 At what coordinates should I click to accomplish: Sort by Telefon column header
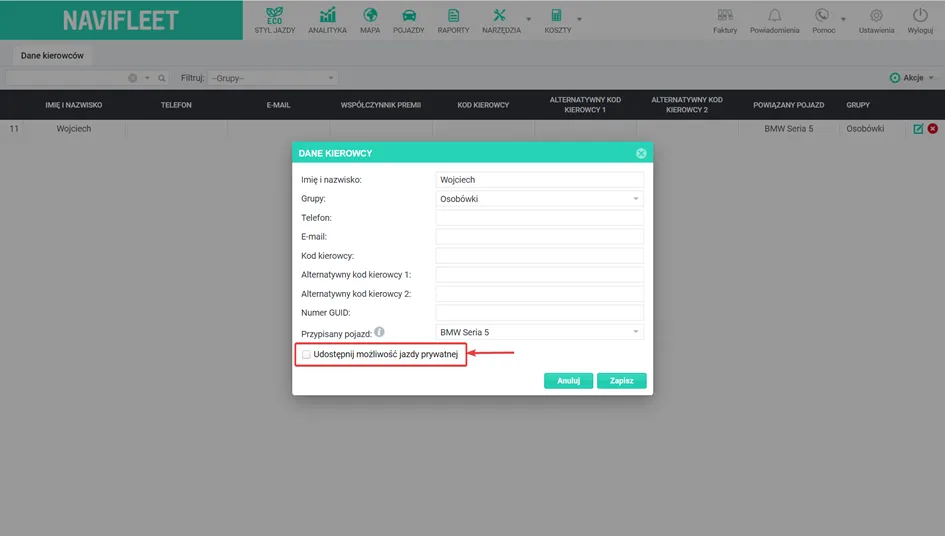176,105
